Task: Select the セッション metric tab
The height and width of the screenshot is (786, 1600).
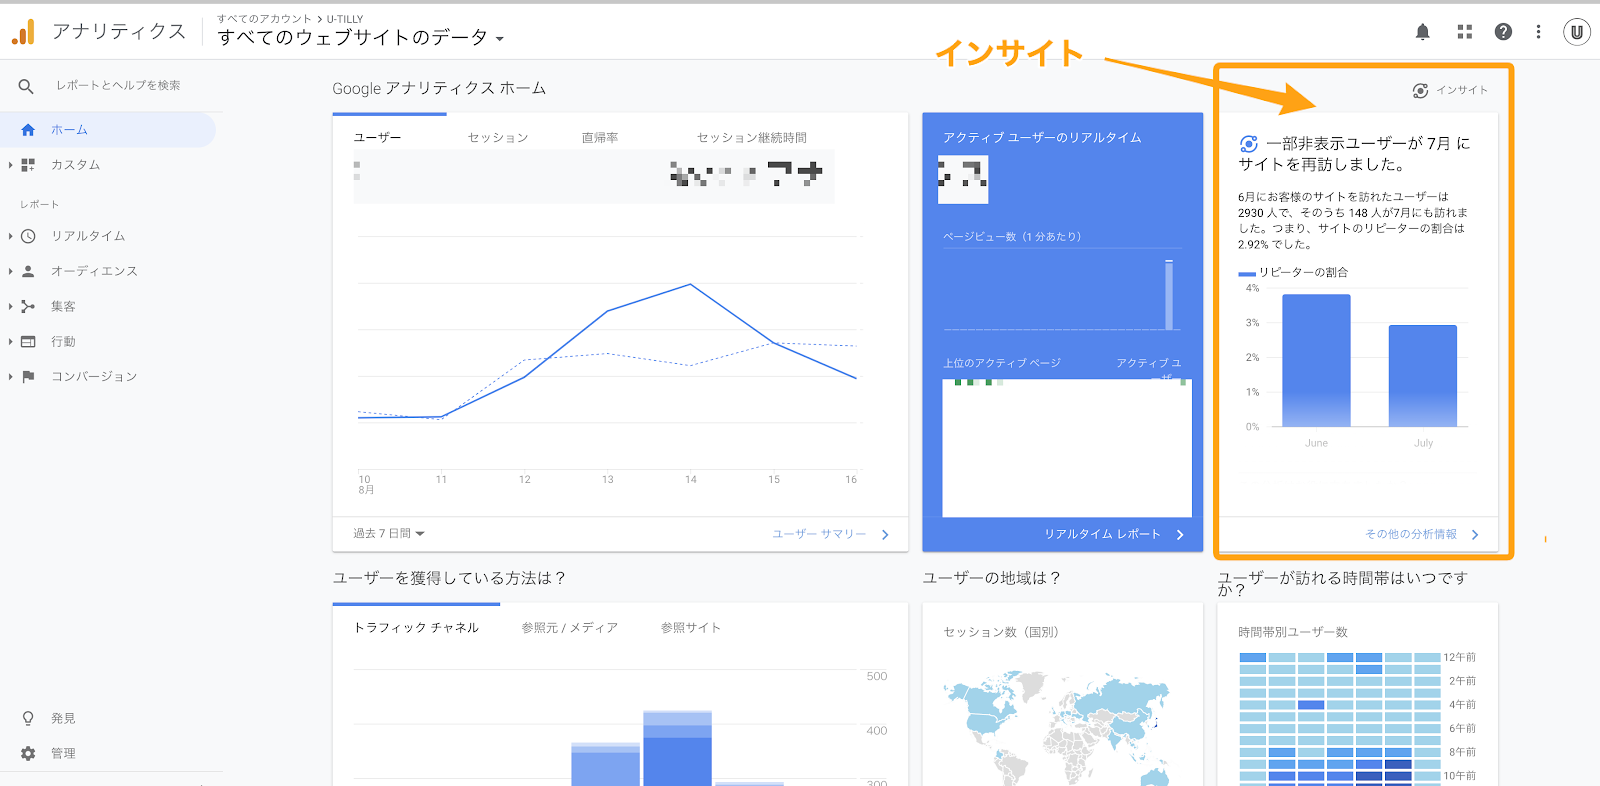Action: 498,138
